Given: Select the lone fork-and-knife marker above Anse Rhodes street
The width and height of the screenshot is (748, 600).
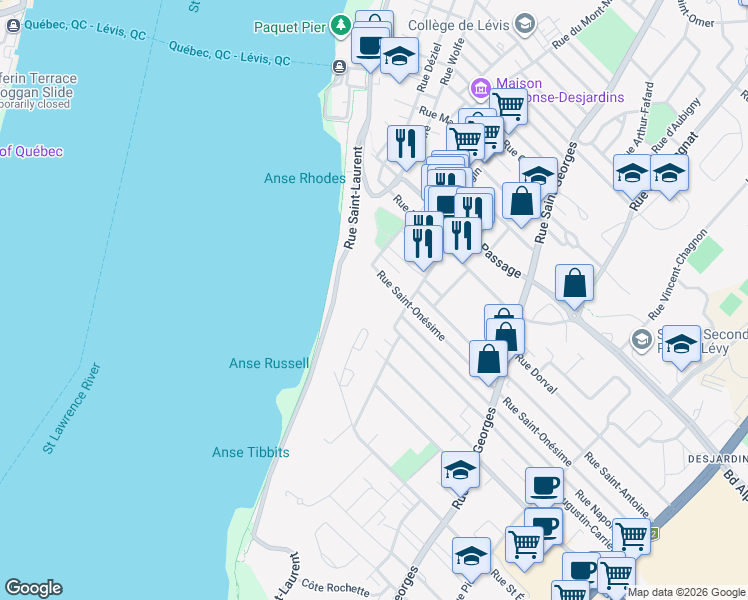Looking at the screenshot, I should tap(406, 147).
